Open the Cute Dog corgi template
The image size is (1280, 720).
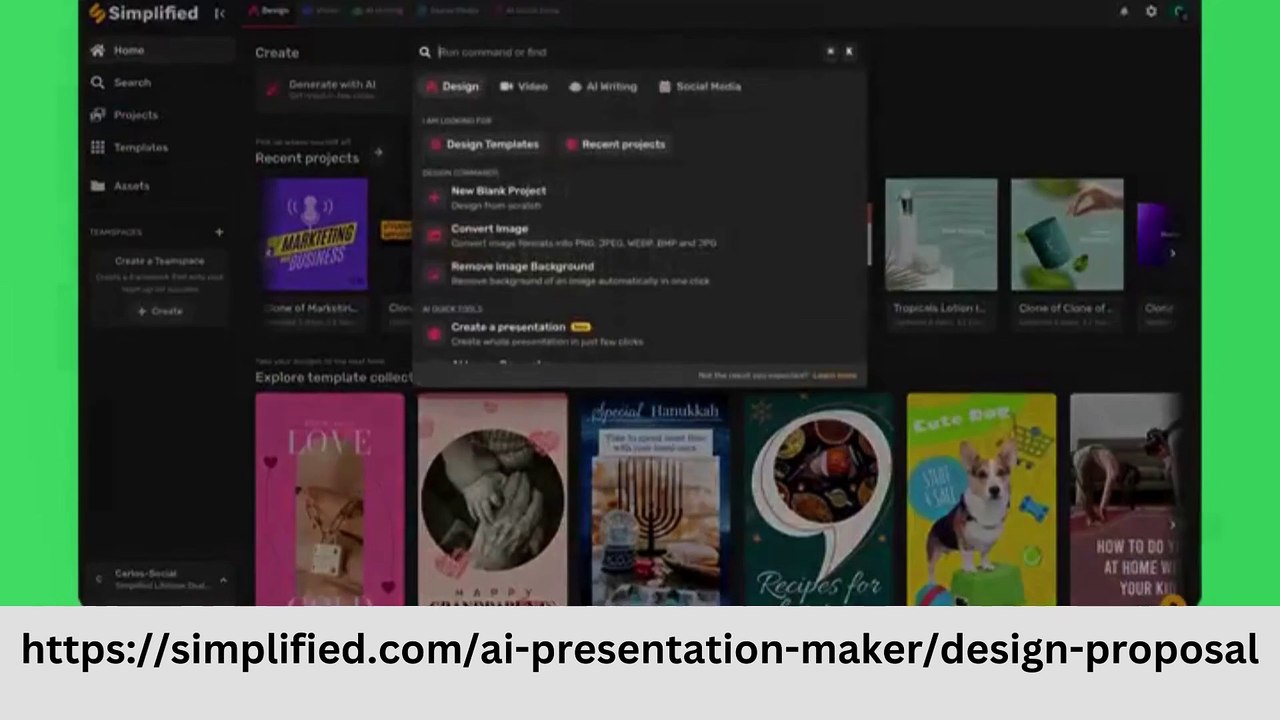(981, 499)
